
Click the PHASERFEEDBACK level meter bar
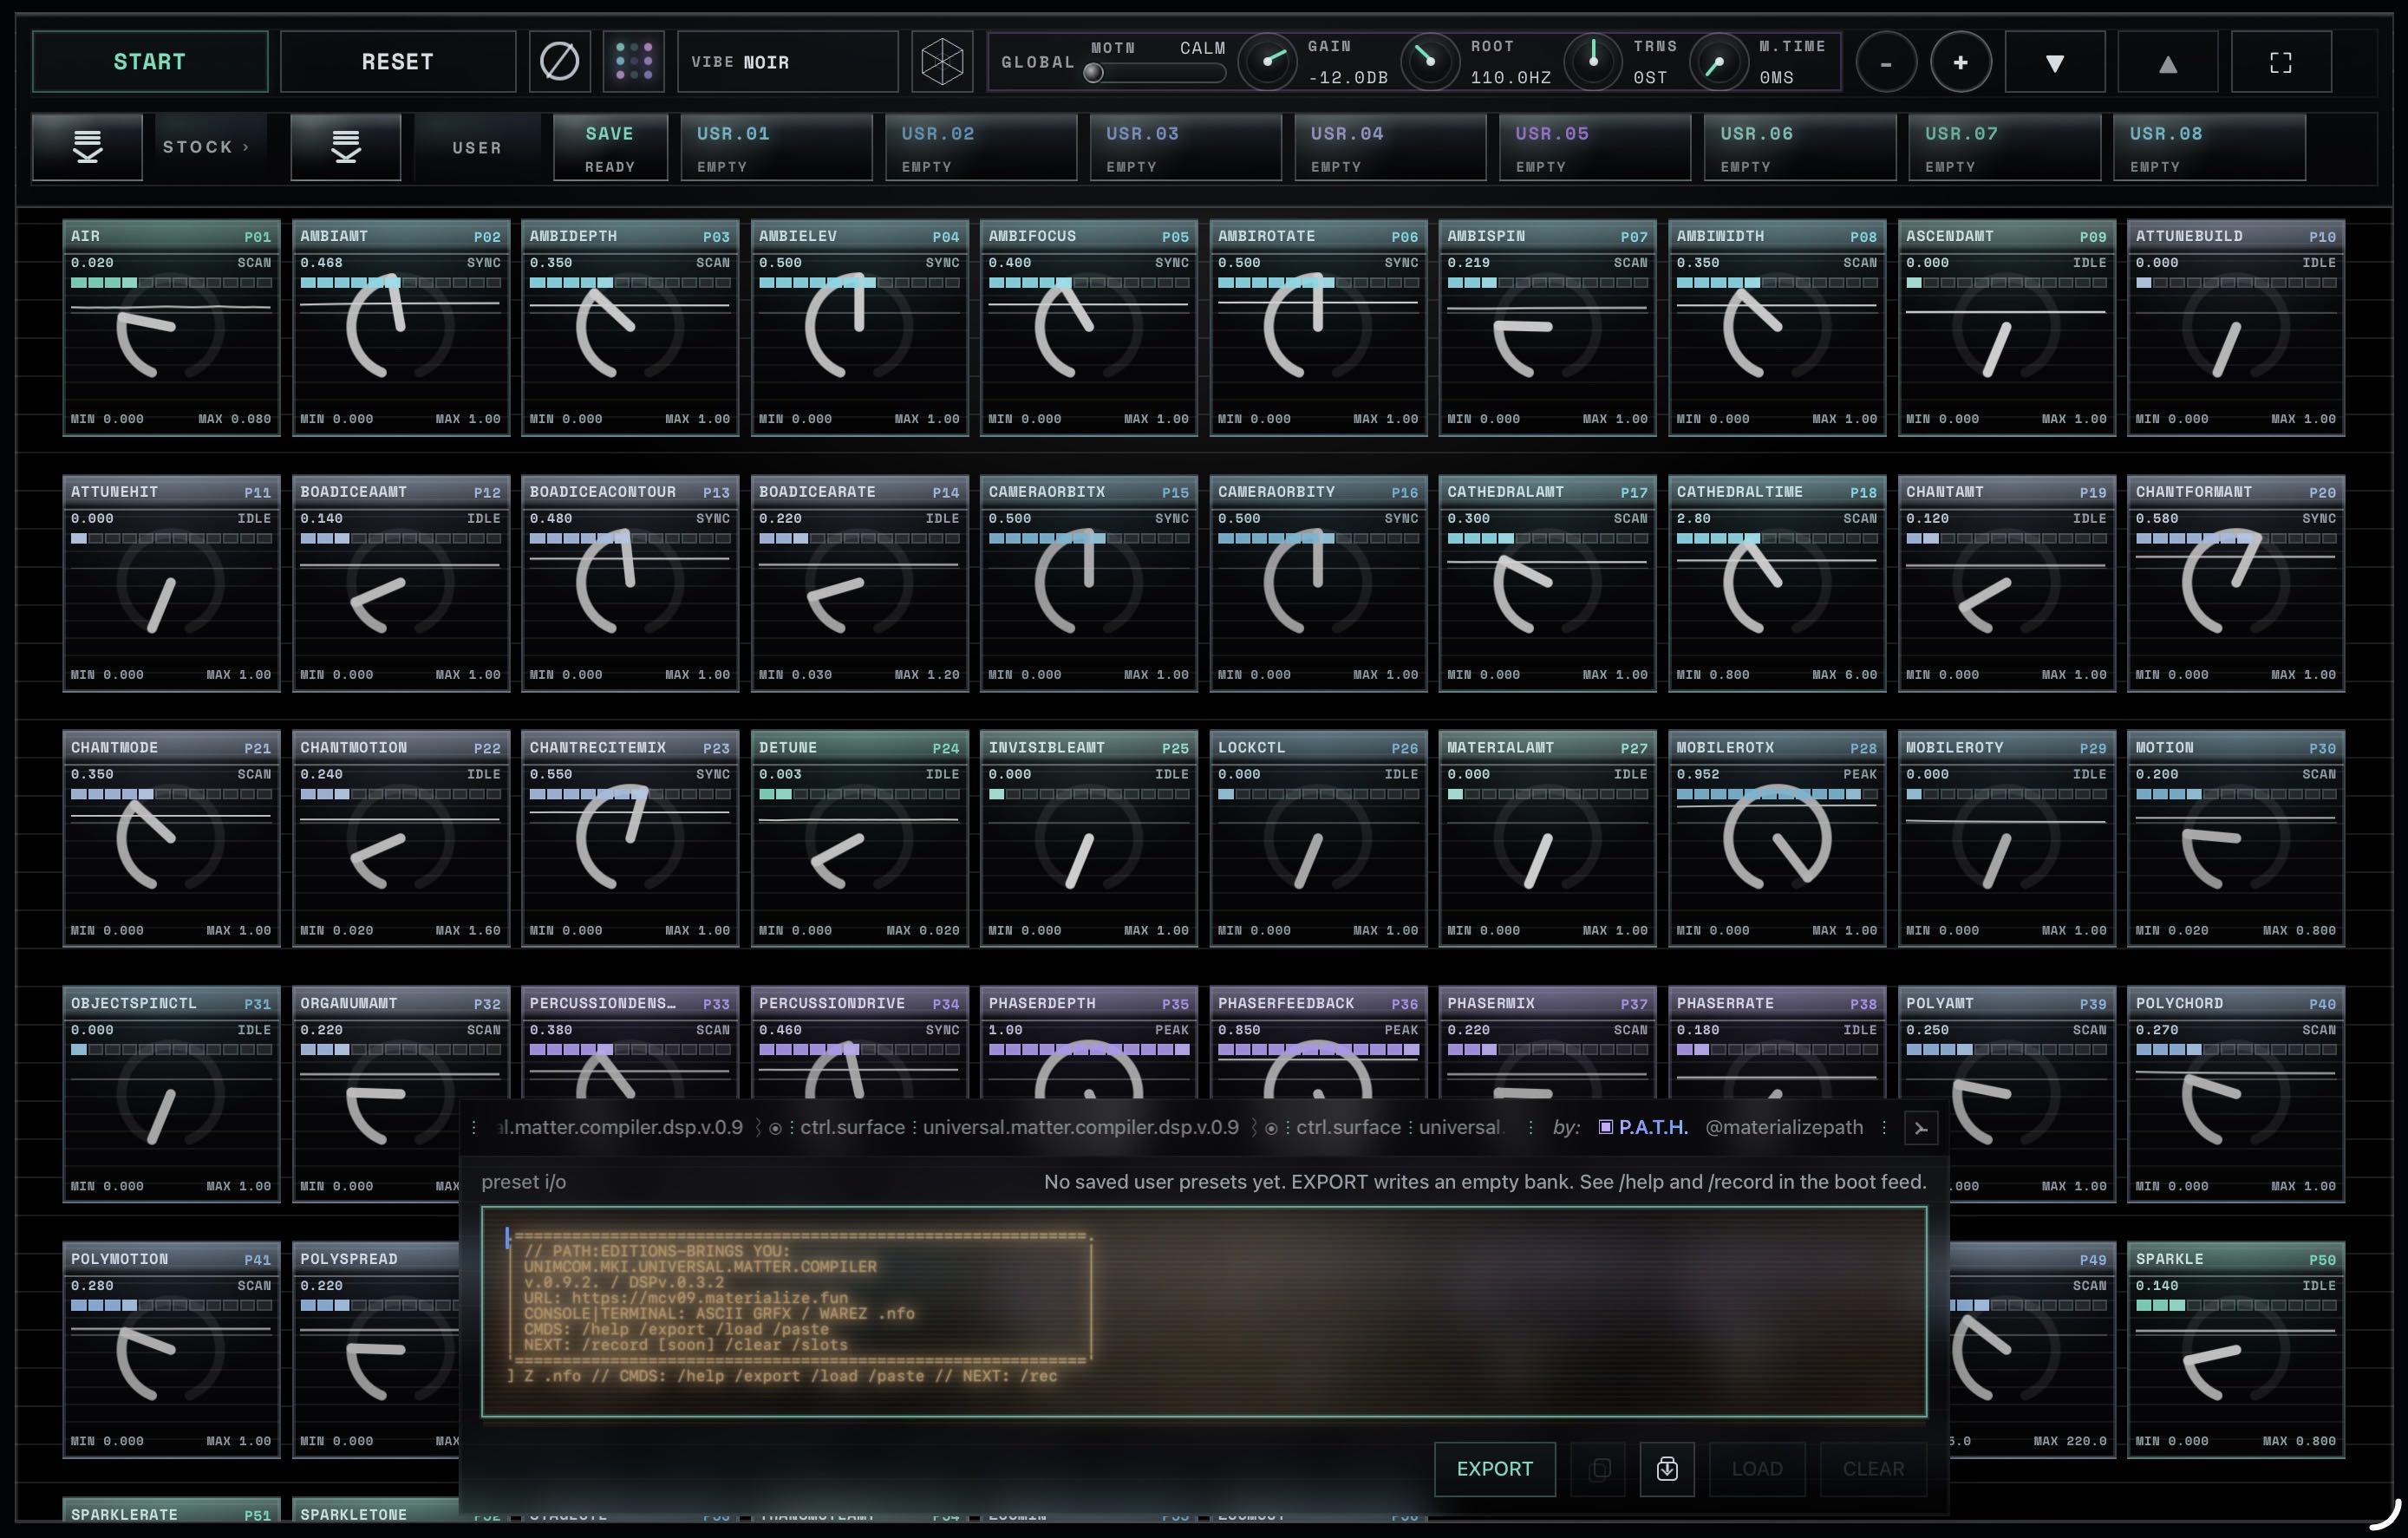1318,1050
